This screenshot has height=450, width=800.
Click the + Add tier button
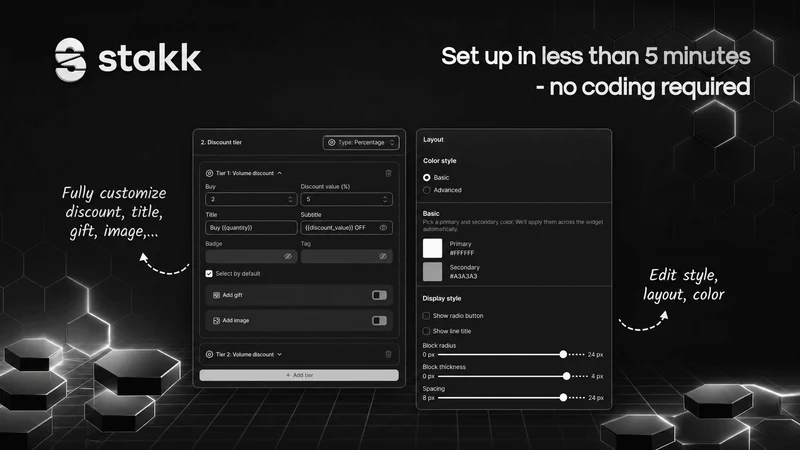pyautogui.click(x=299, y=375)
